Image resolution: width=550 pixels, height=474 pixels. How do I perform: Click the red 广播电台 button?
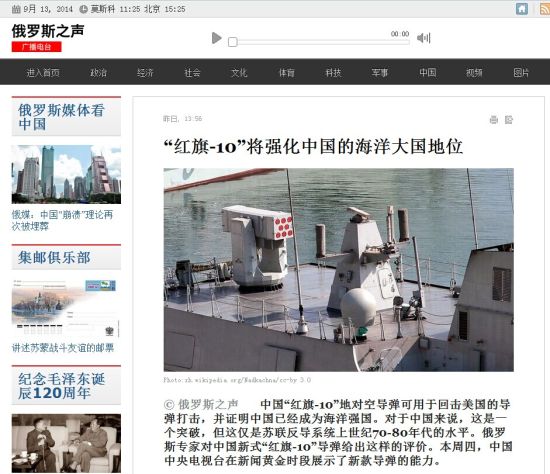[x=36, y=47]
